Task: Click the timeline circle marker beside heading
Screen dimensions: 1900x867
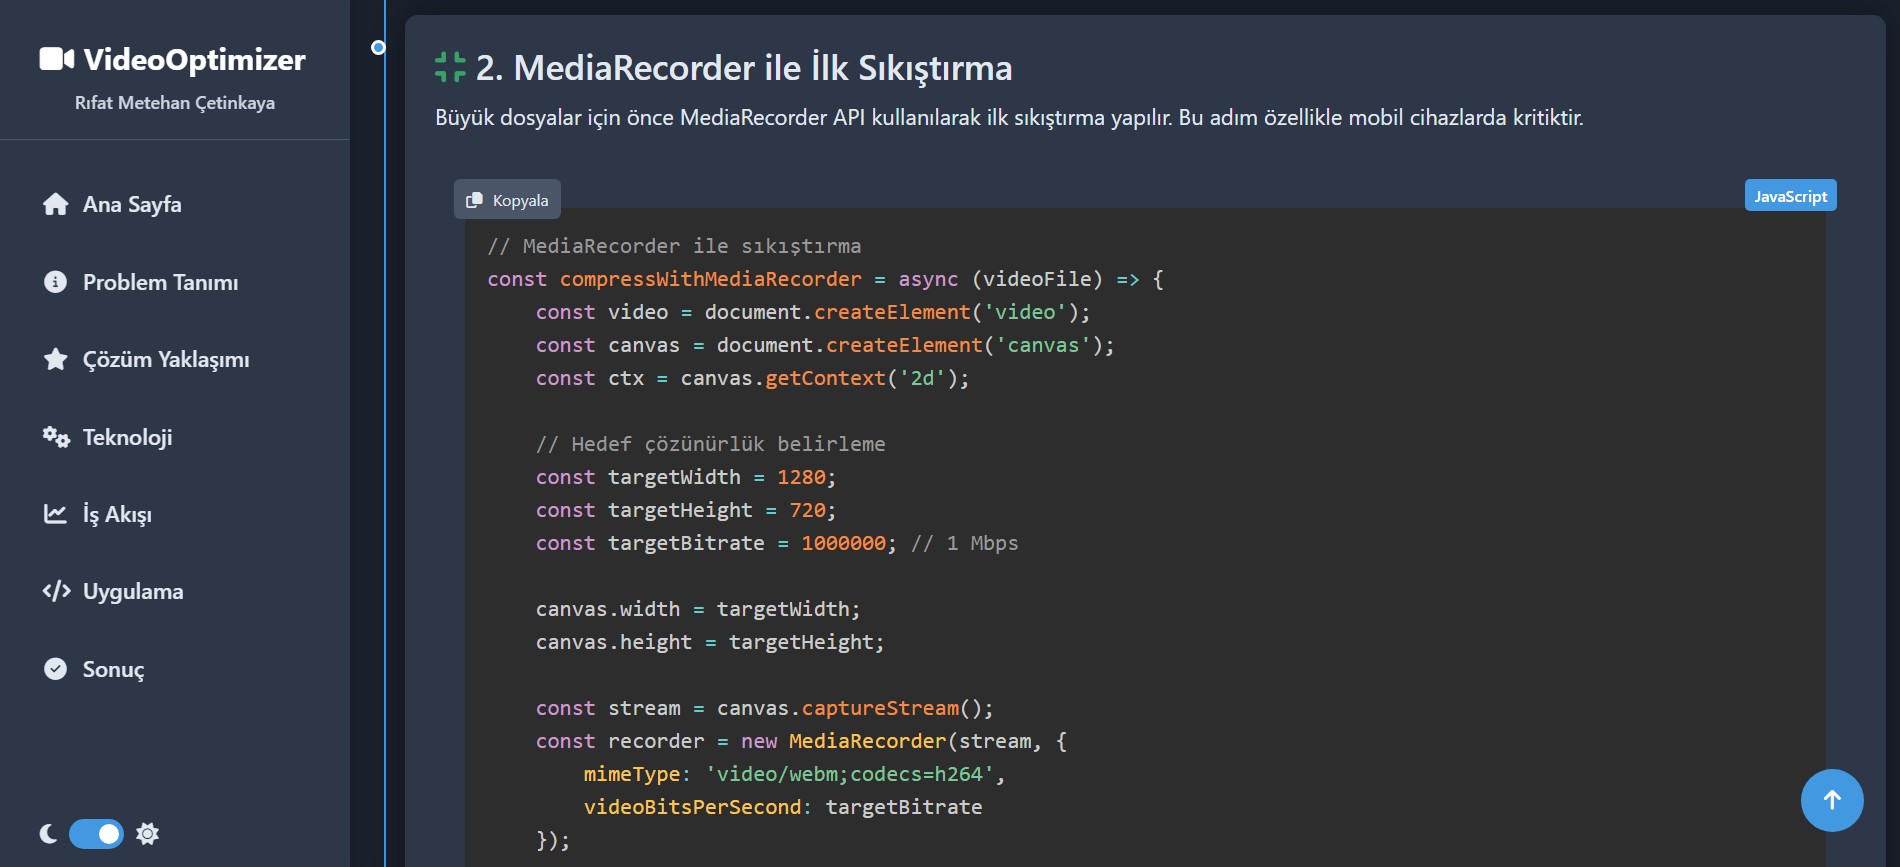Action: (378, 48)
